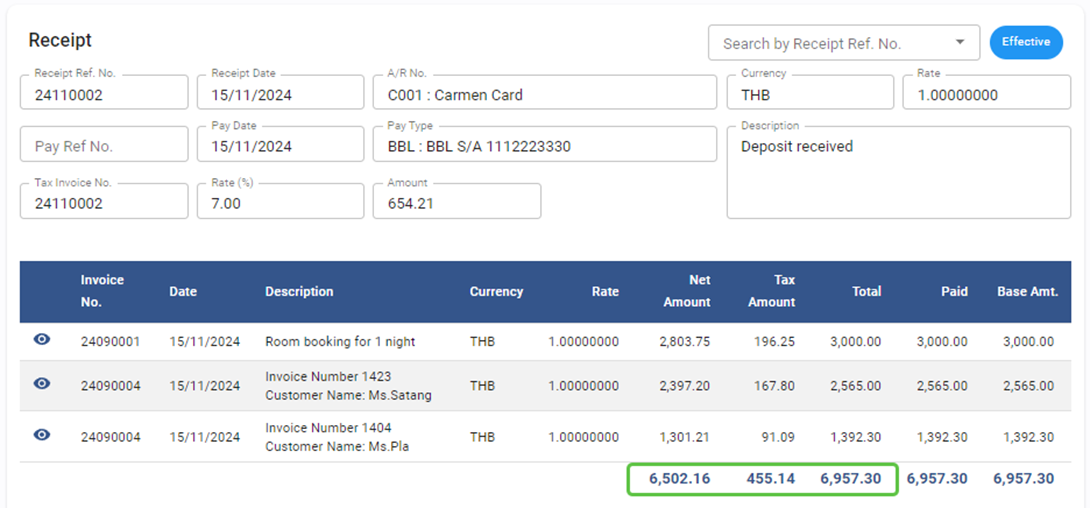Click the eye icon for invoice 24090001

(x=41, y=340)
